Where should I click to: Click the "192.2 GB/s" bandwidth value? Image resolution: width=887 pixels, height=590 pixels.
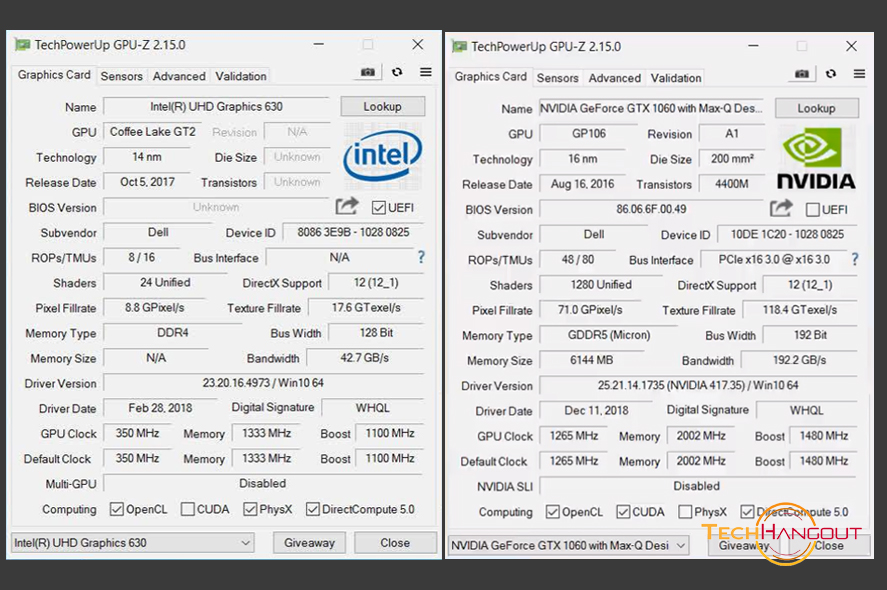click(x=799, y=360)
